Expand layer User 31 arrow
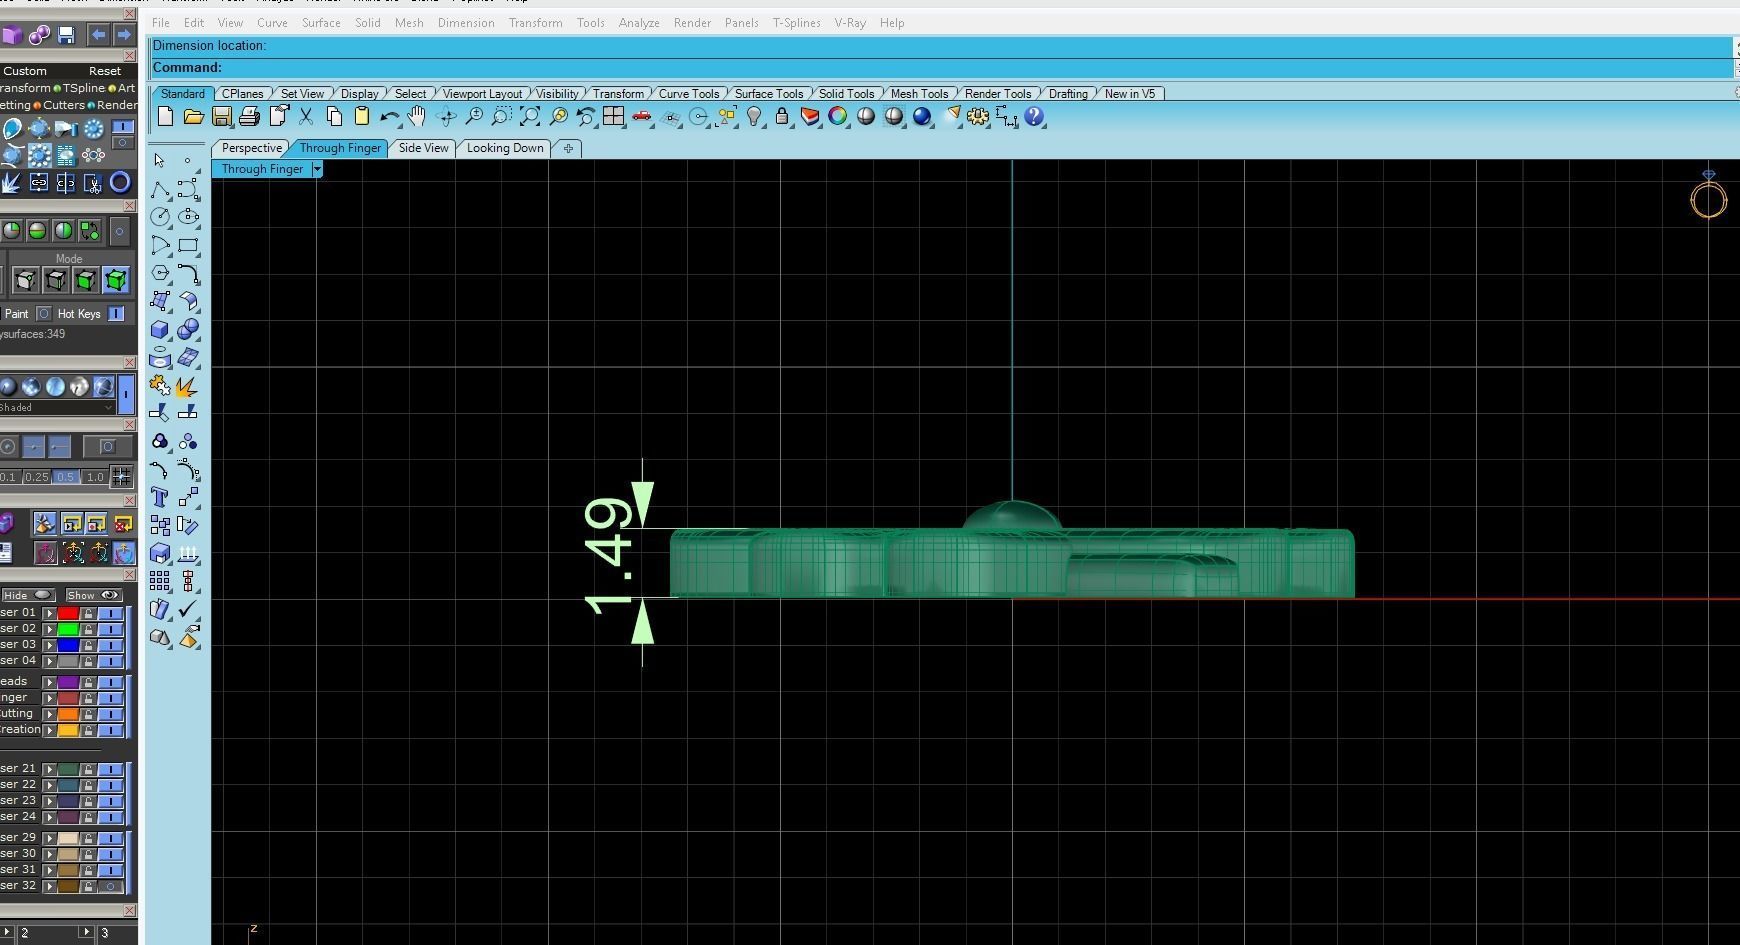 click(x=49, y=870)
